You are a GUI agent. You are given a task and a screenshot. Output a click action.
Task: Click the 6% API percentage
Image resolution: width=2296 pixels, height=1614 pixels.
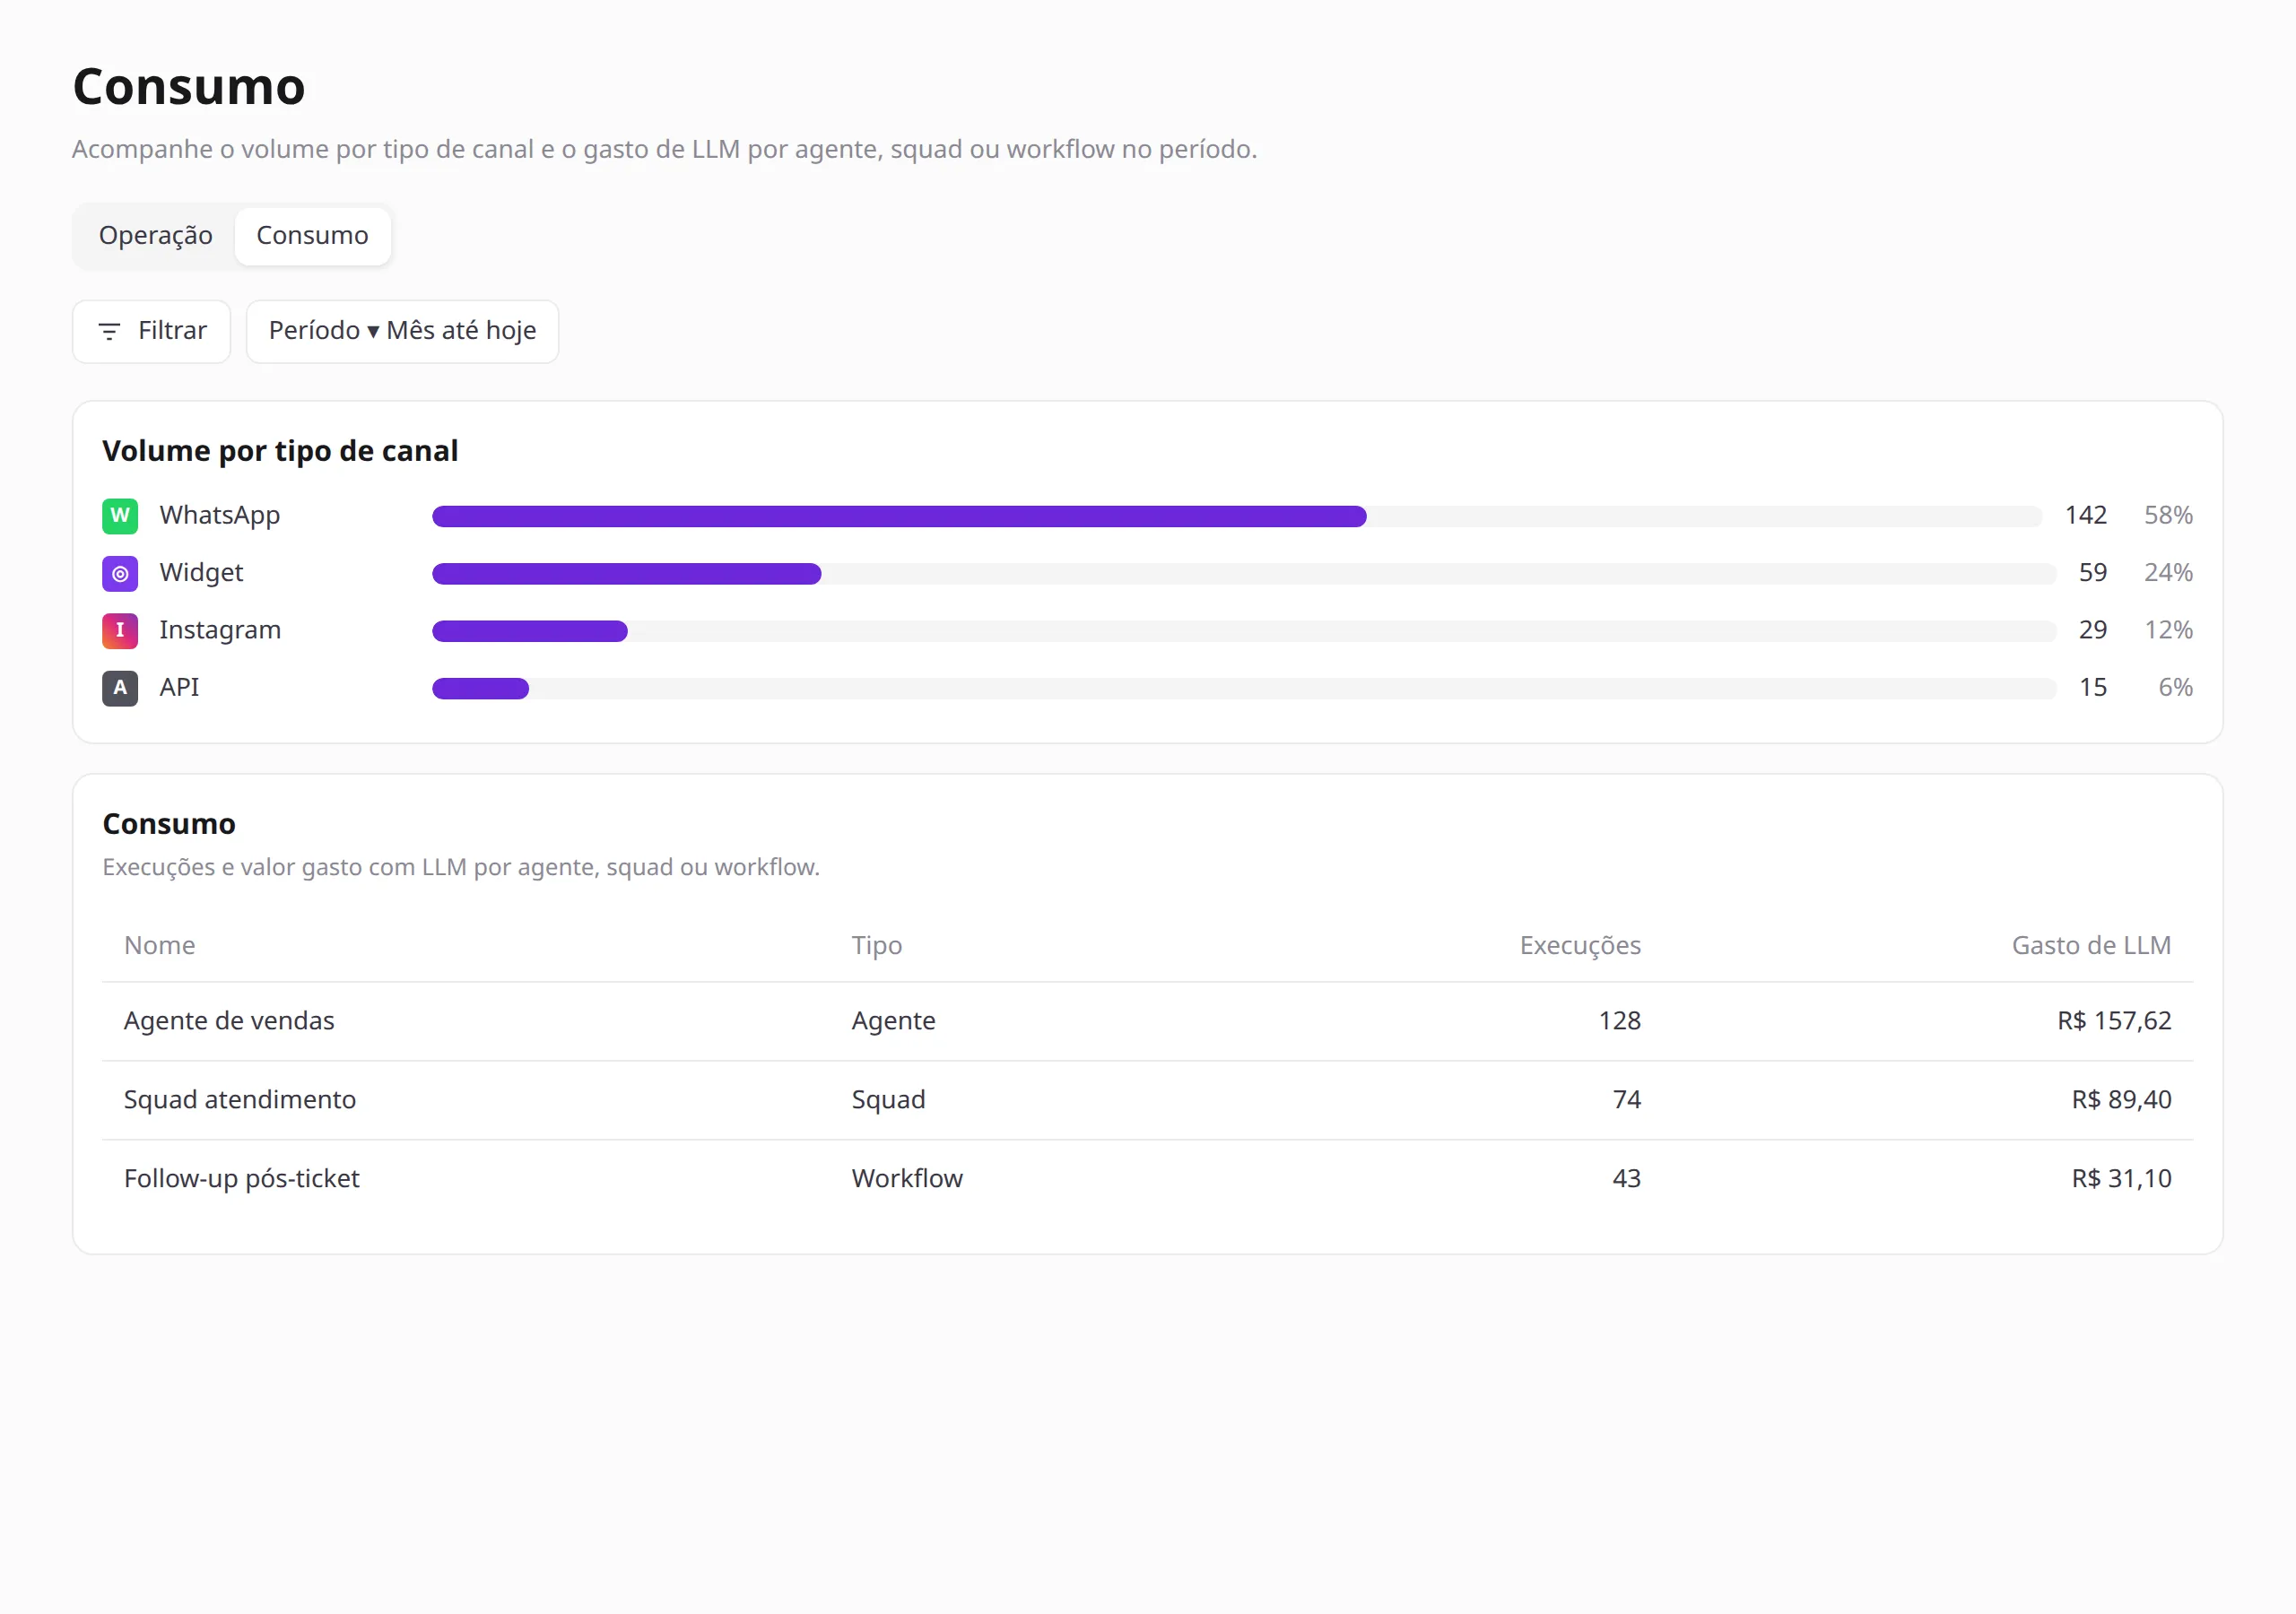(2175, 687)
